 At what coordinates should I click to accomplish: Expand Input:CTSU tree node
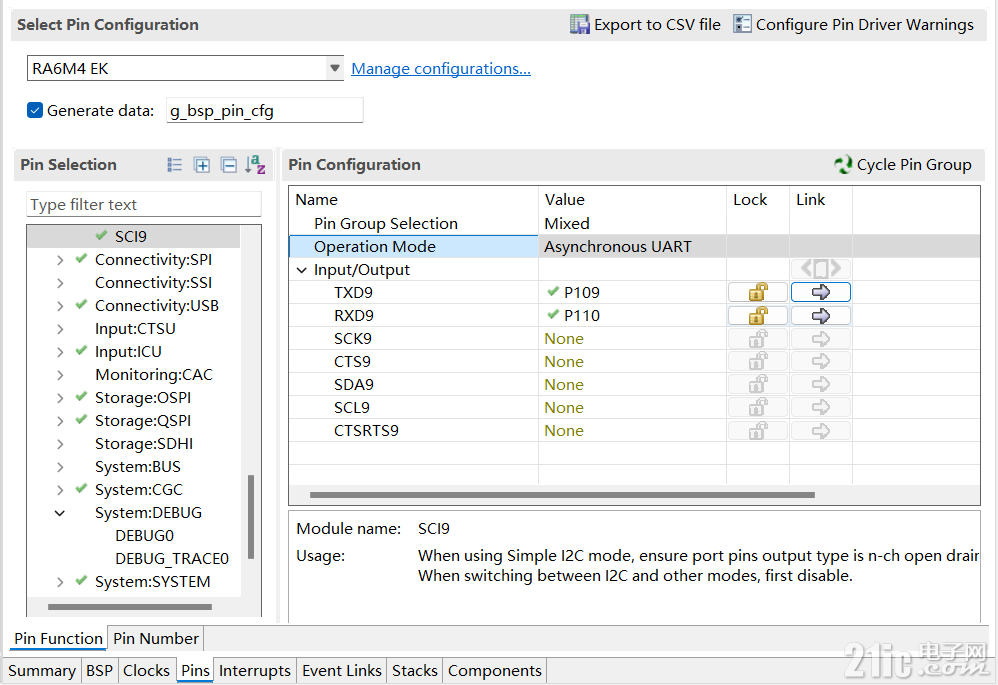coord(60,329)
